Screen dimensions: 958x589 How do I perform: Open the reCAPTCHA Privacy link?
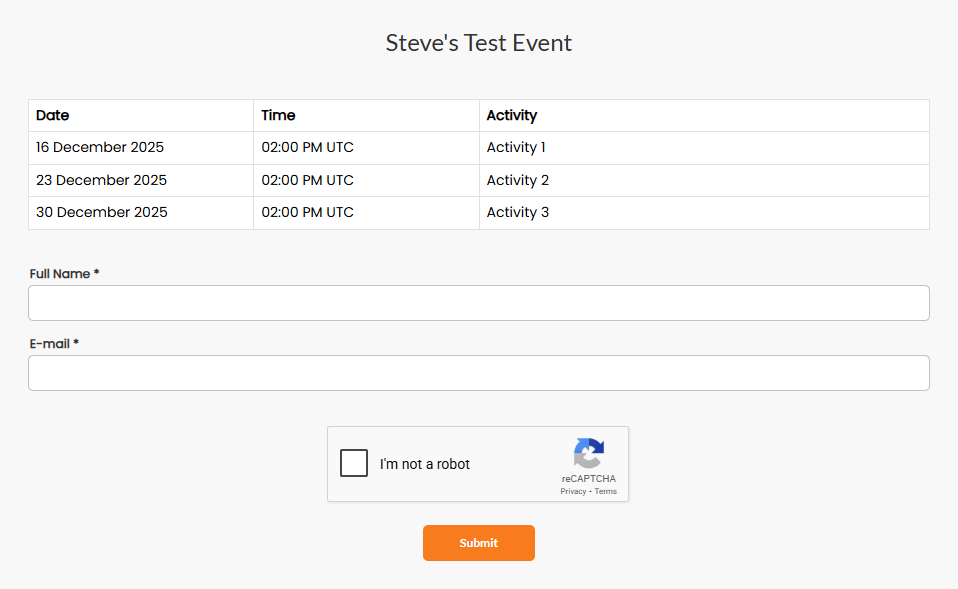(573, 491)
